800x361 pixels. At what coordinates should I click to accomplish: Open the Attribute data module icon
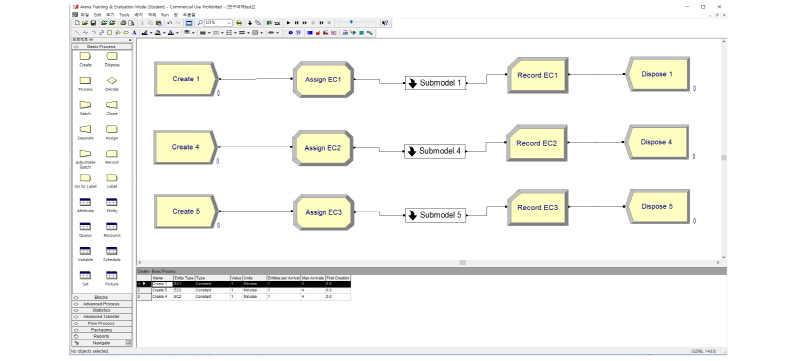coord(85,202)
